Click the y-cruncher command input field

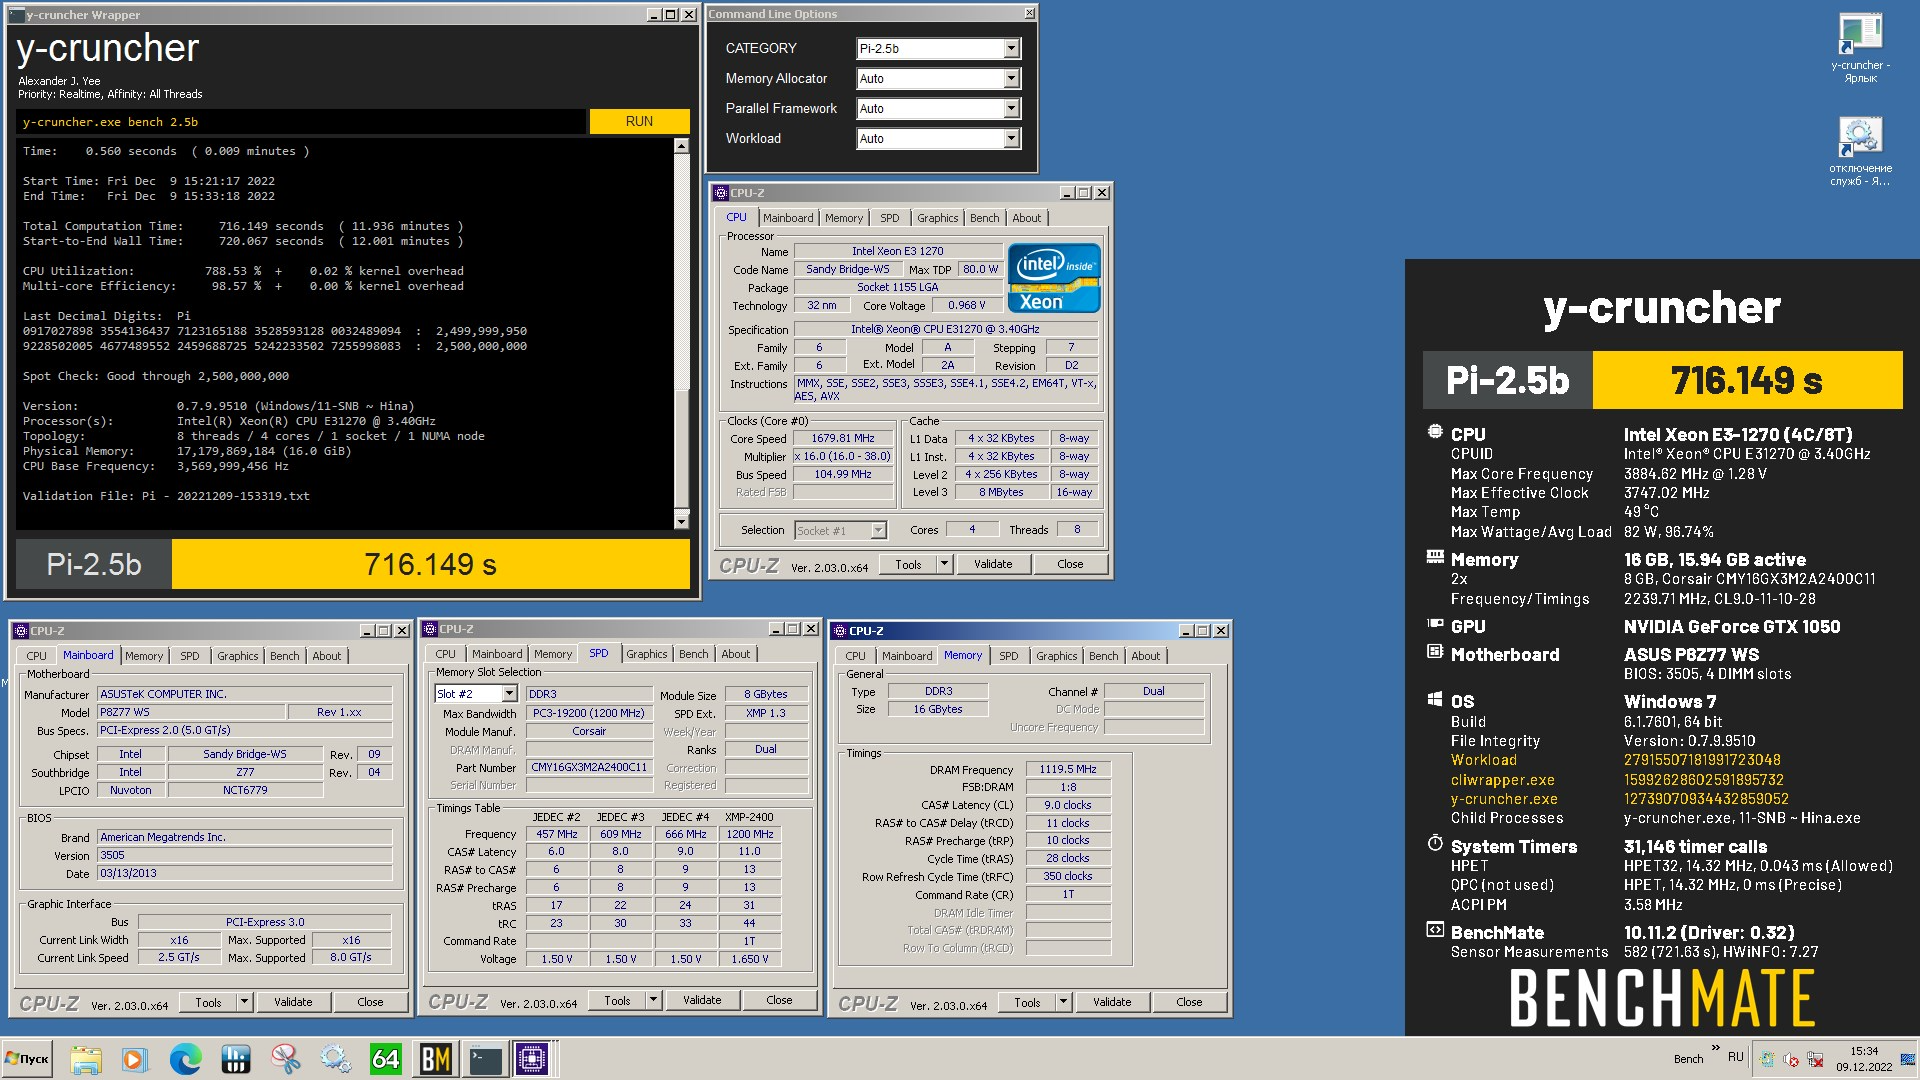300,122
